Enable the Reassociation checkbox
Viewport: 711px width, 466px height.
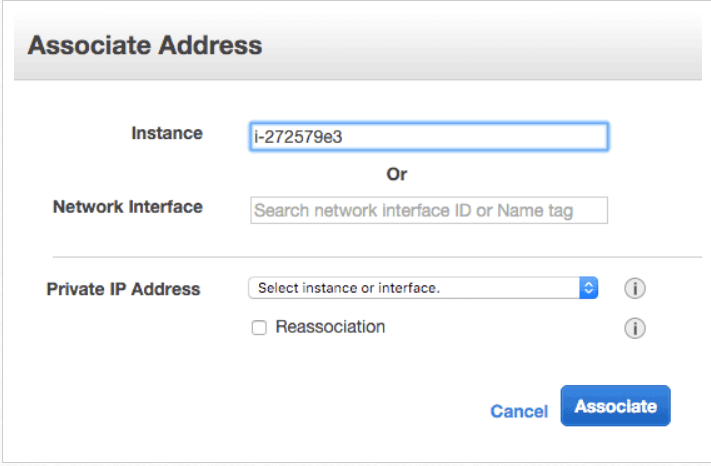tap(259, 327)
